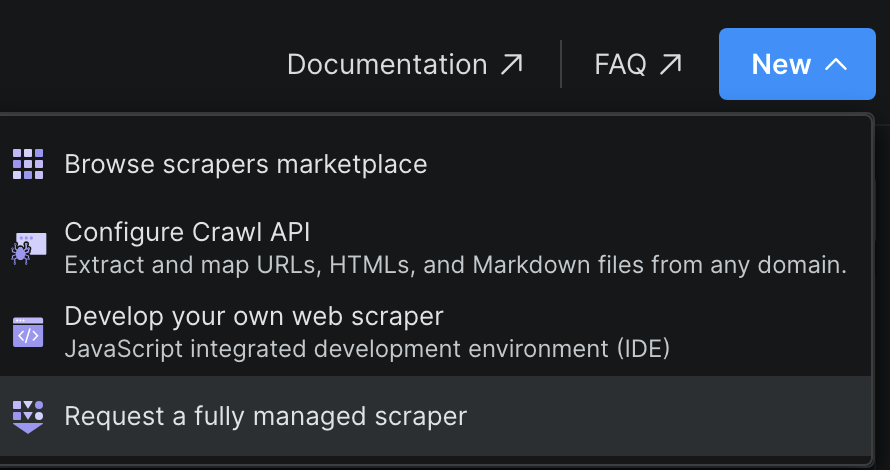Click the 'New' text label on the button
The image size is (890, 470).
tap(781, 65)
